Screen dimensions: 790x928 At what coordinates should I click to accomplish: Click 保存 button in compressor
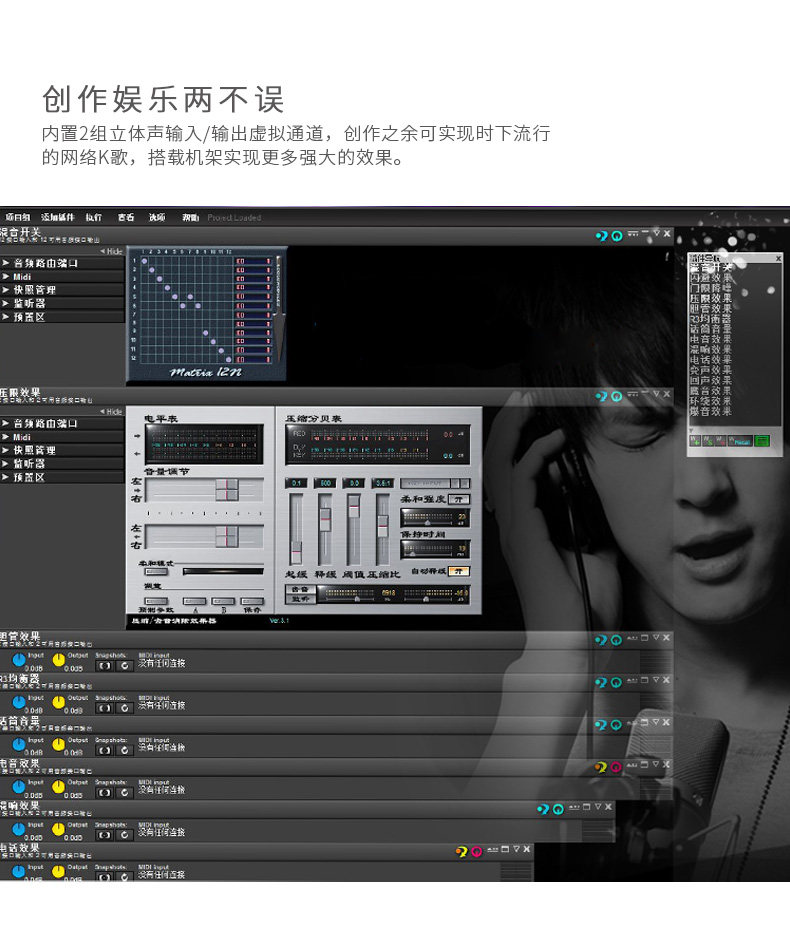pyautogui.click(x=253, y=601)
